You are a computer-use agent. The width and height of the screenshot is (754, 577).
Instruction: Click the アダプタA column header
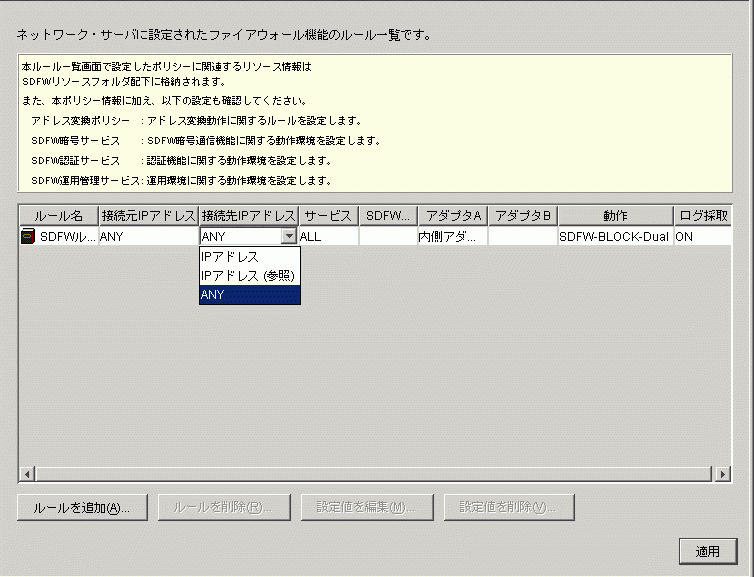tap(453, 216)
